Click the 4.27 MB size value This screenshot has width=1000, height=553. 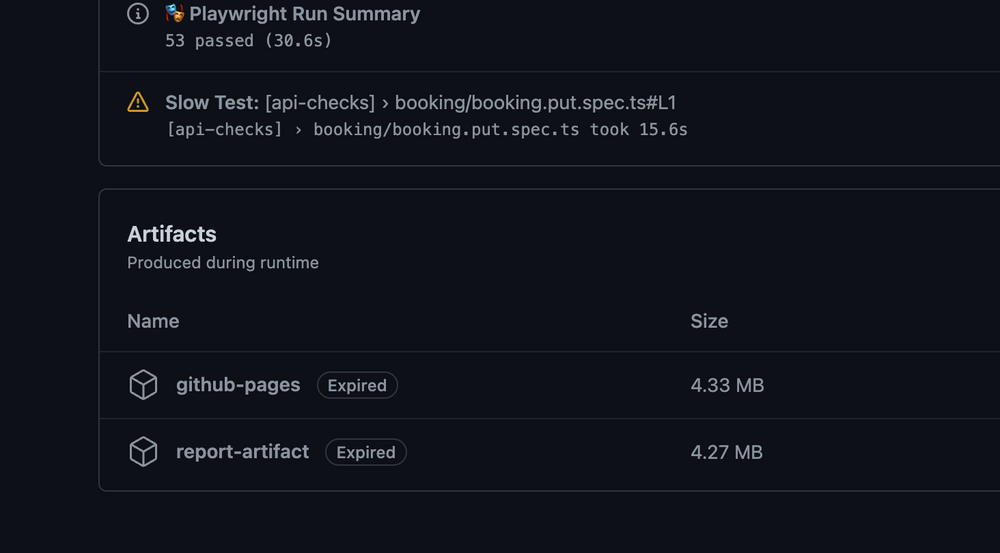coord(726,452)
